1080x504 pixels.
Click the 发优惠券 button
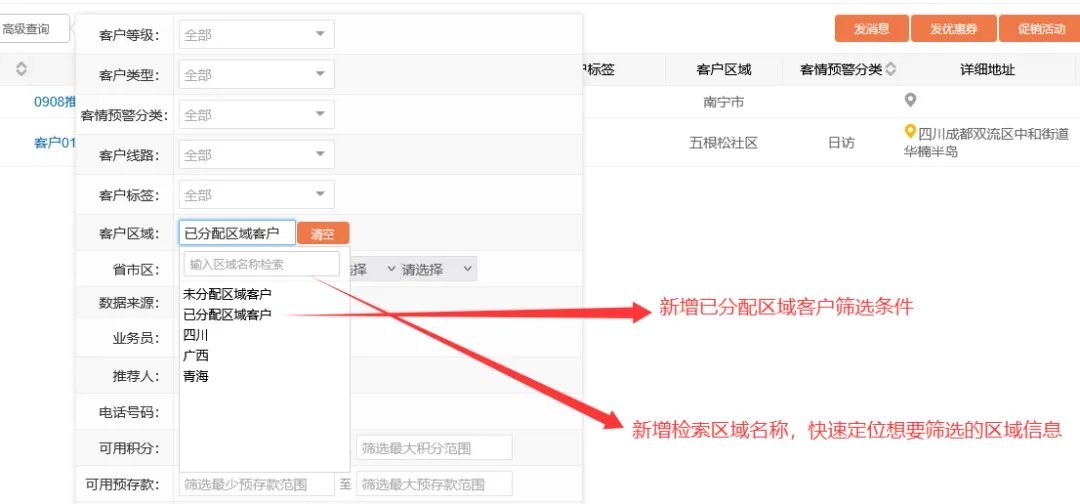pyautogui.click(x=954, y=29)
